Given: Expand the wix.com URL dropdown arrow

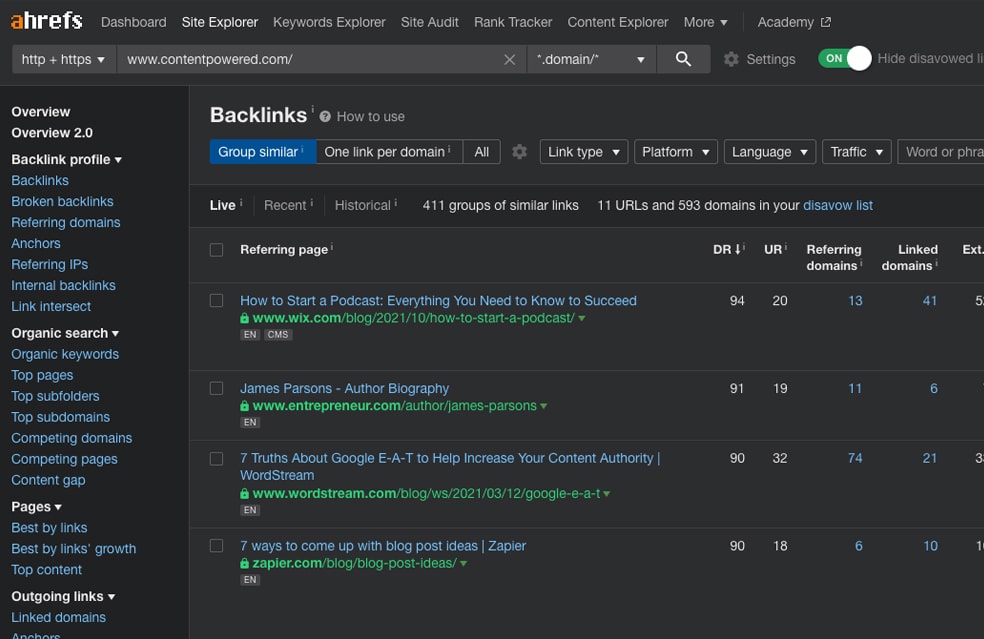Looking at the screenshot, I should tap(582, 318).
